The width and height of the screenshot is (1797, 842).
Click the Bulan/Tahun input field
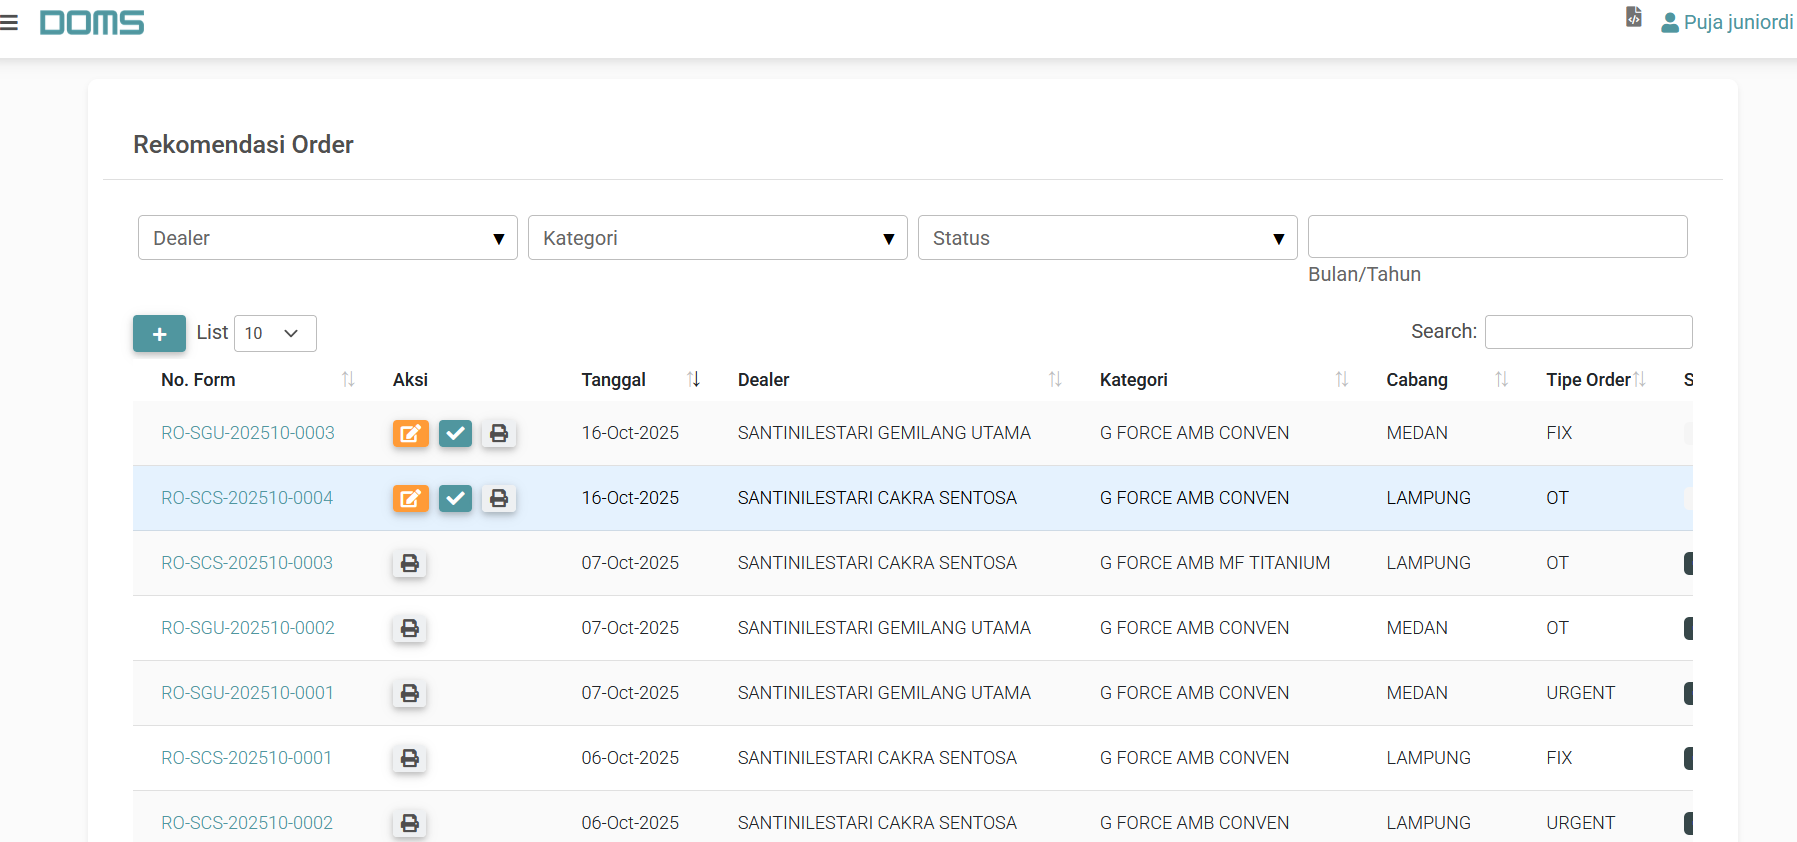coord(1497,237)
